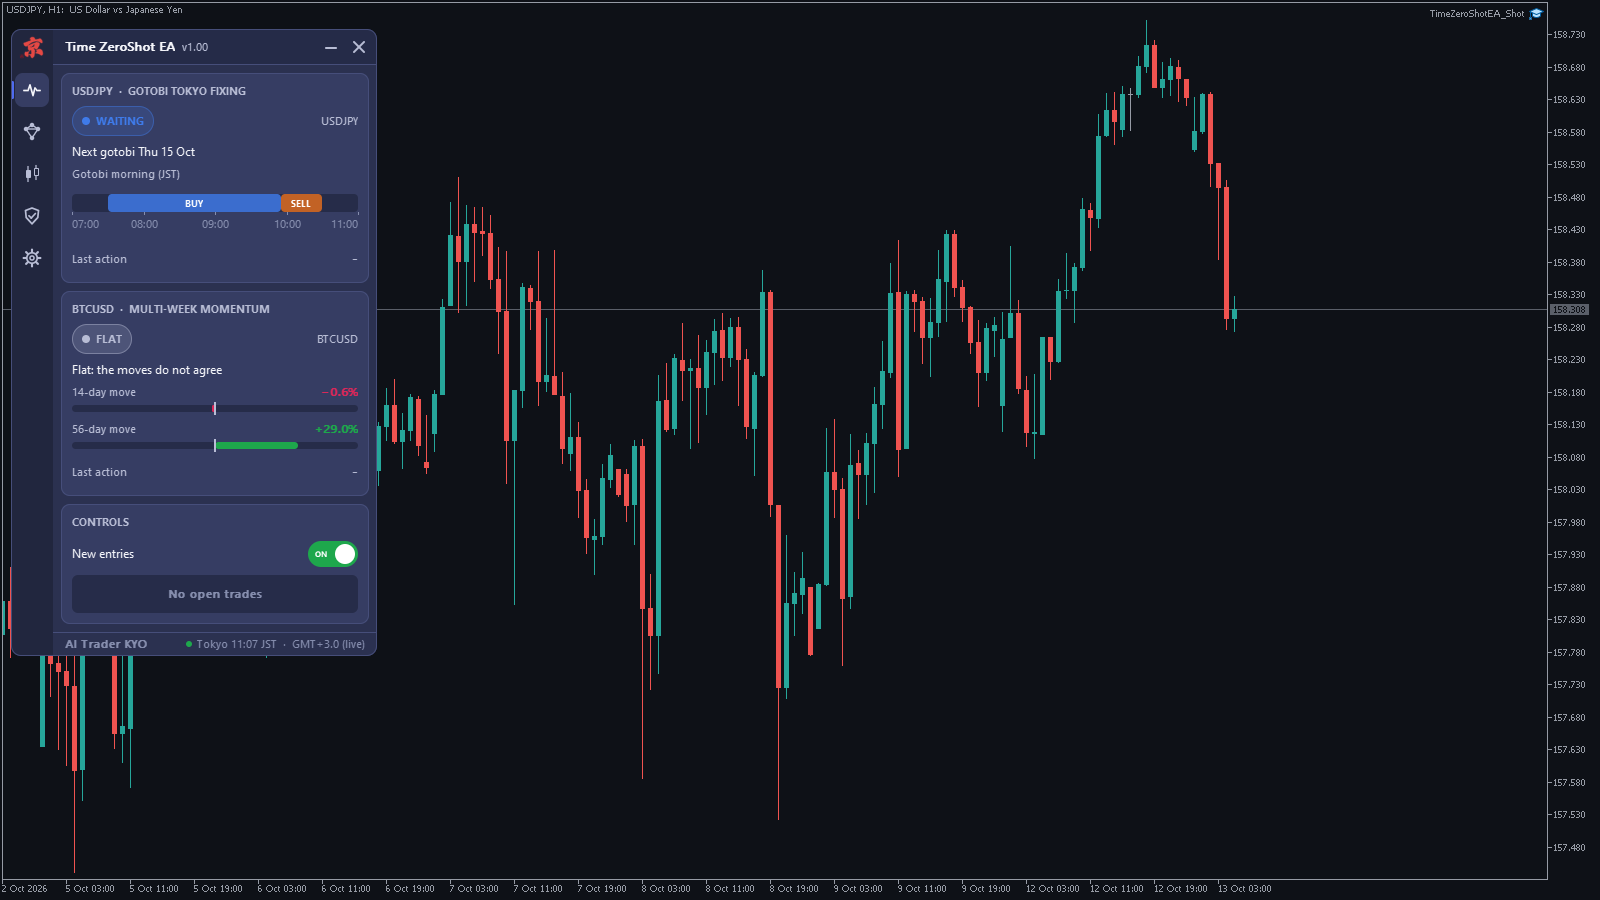Click 'Flat: the moves do not agree' text
Viewport: 1600px width, 900px height.
(x=147, y=370)
